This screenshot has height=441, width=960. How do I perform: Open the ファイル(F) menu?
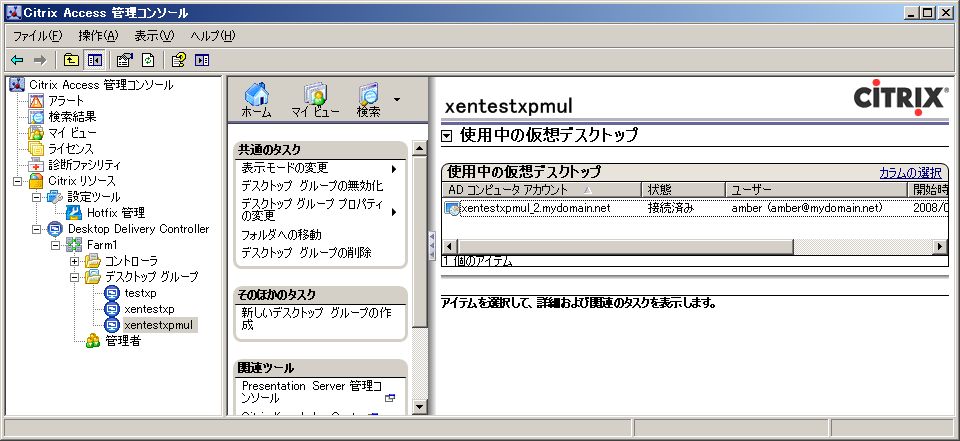click(37, 36)
